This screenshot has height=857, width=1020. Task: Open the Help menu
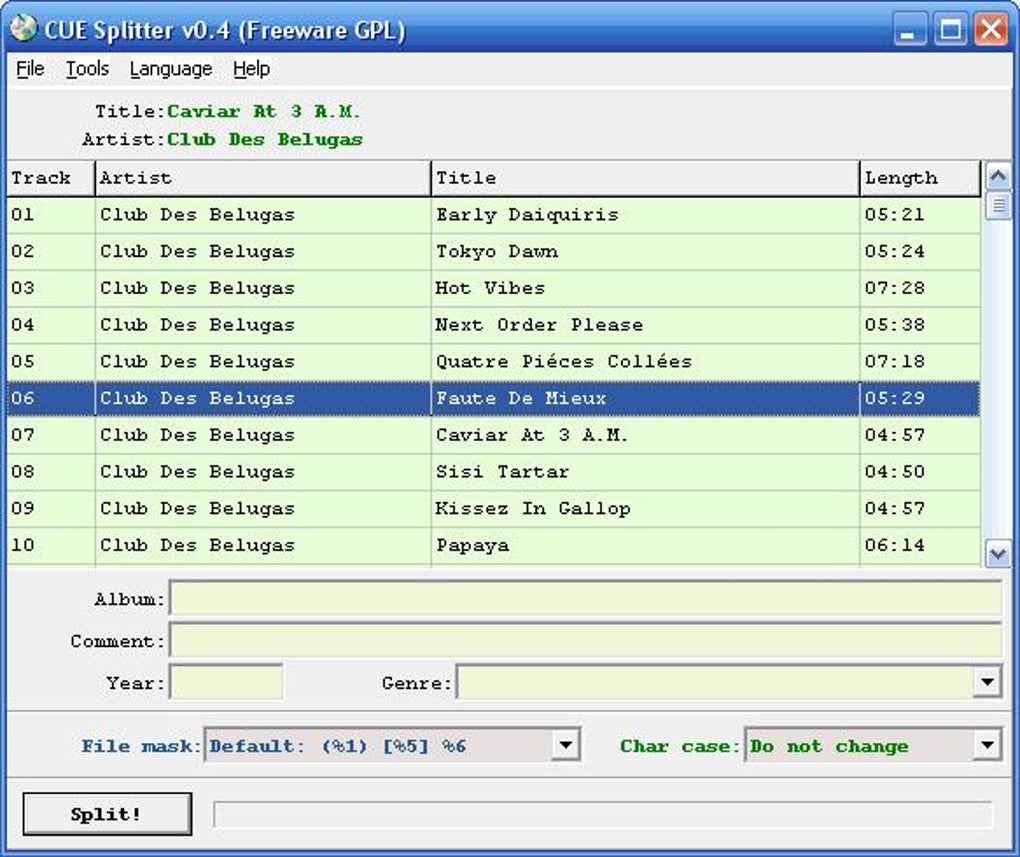pos(251,68)
